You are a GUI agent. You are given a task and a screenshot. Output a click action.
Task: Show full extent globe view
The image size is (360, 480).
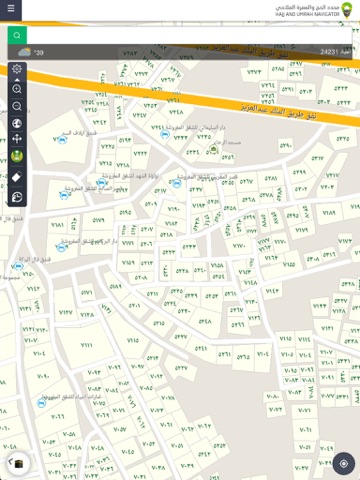point(17,123)
